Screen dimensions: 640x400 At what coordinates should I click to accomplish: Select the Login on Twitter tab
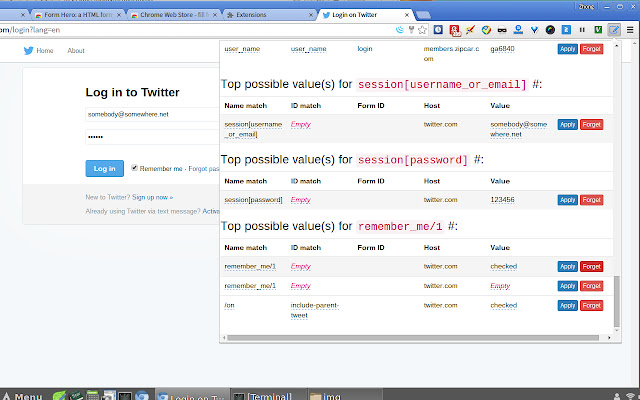click(x=365, y=15)
